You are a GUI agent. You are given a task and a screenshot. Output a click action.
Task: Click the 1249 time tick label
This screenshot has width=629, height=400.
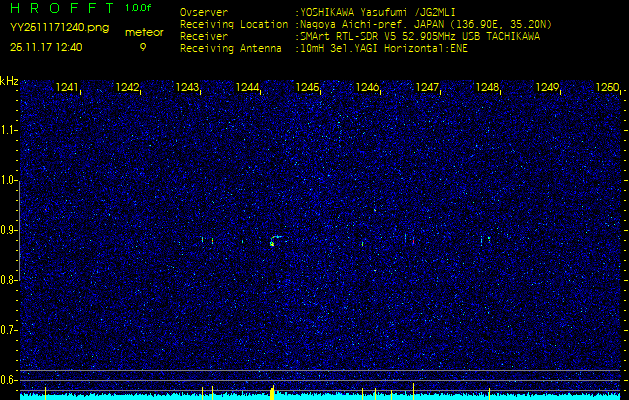547,87
